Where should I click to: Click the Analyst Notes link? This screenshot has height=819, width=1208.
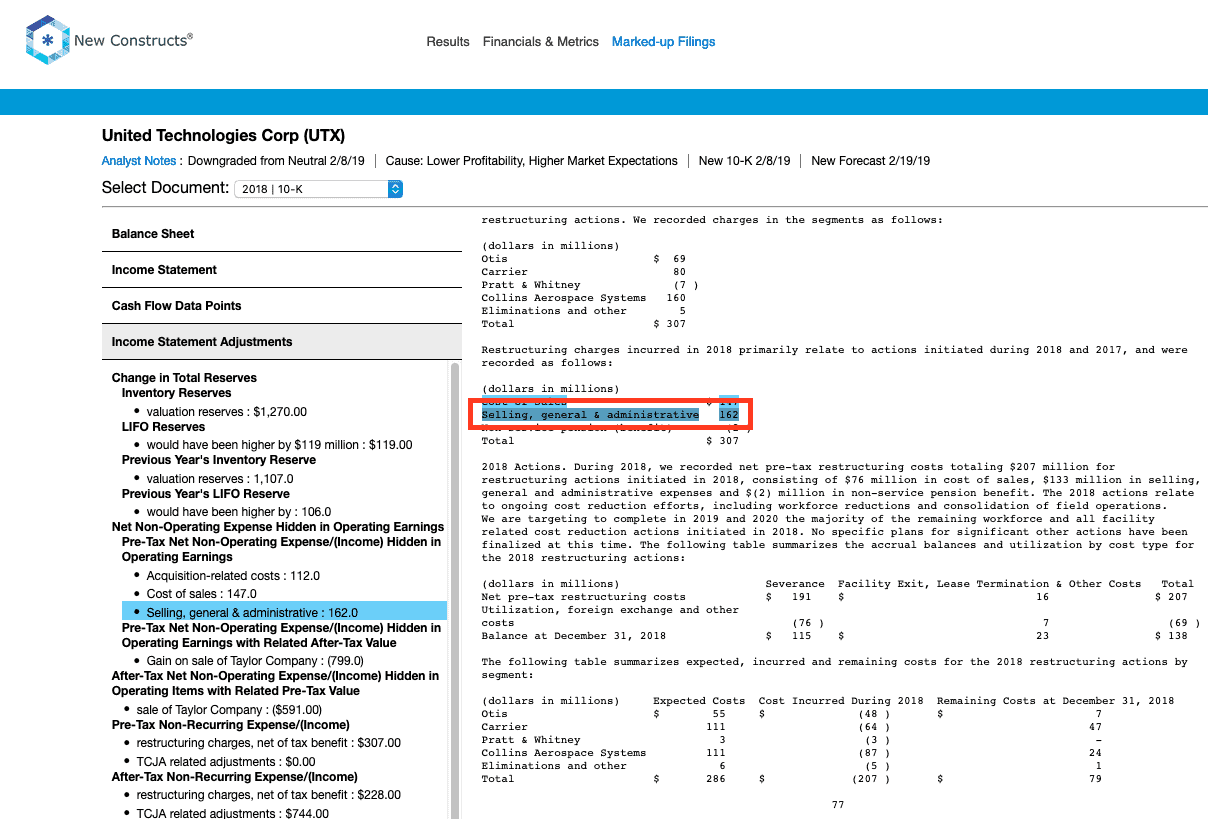pos(139,161)
